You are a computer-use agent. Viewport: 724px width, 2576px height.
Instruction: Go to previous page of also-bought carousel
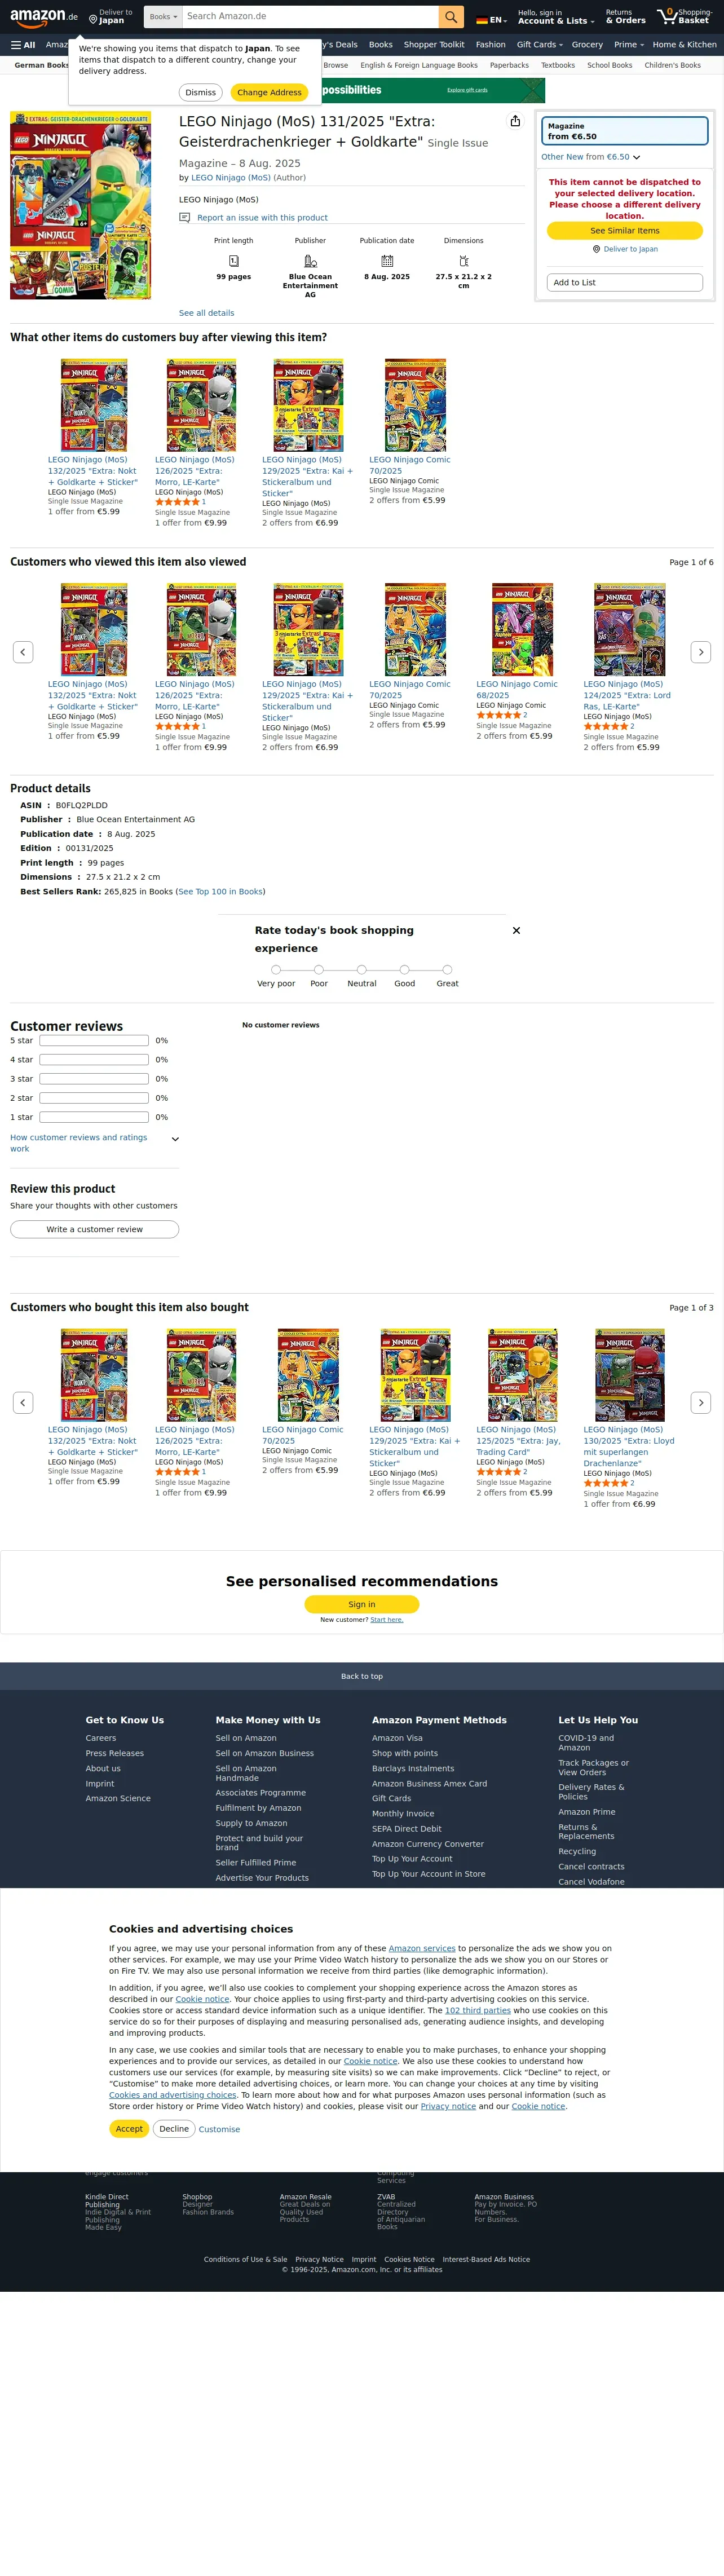(x=23, y=1402)
